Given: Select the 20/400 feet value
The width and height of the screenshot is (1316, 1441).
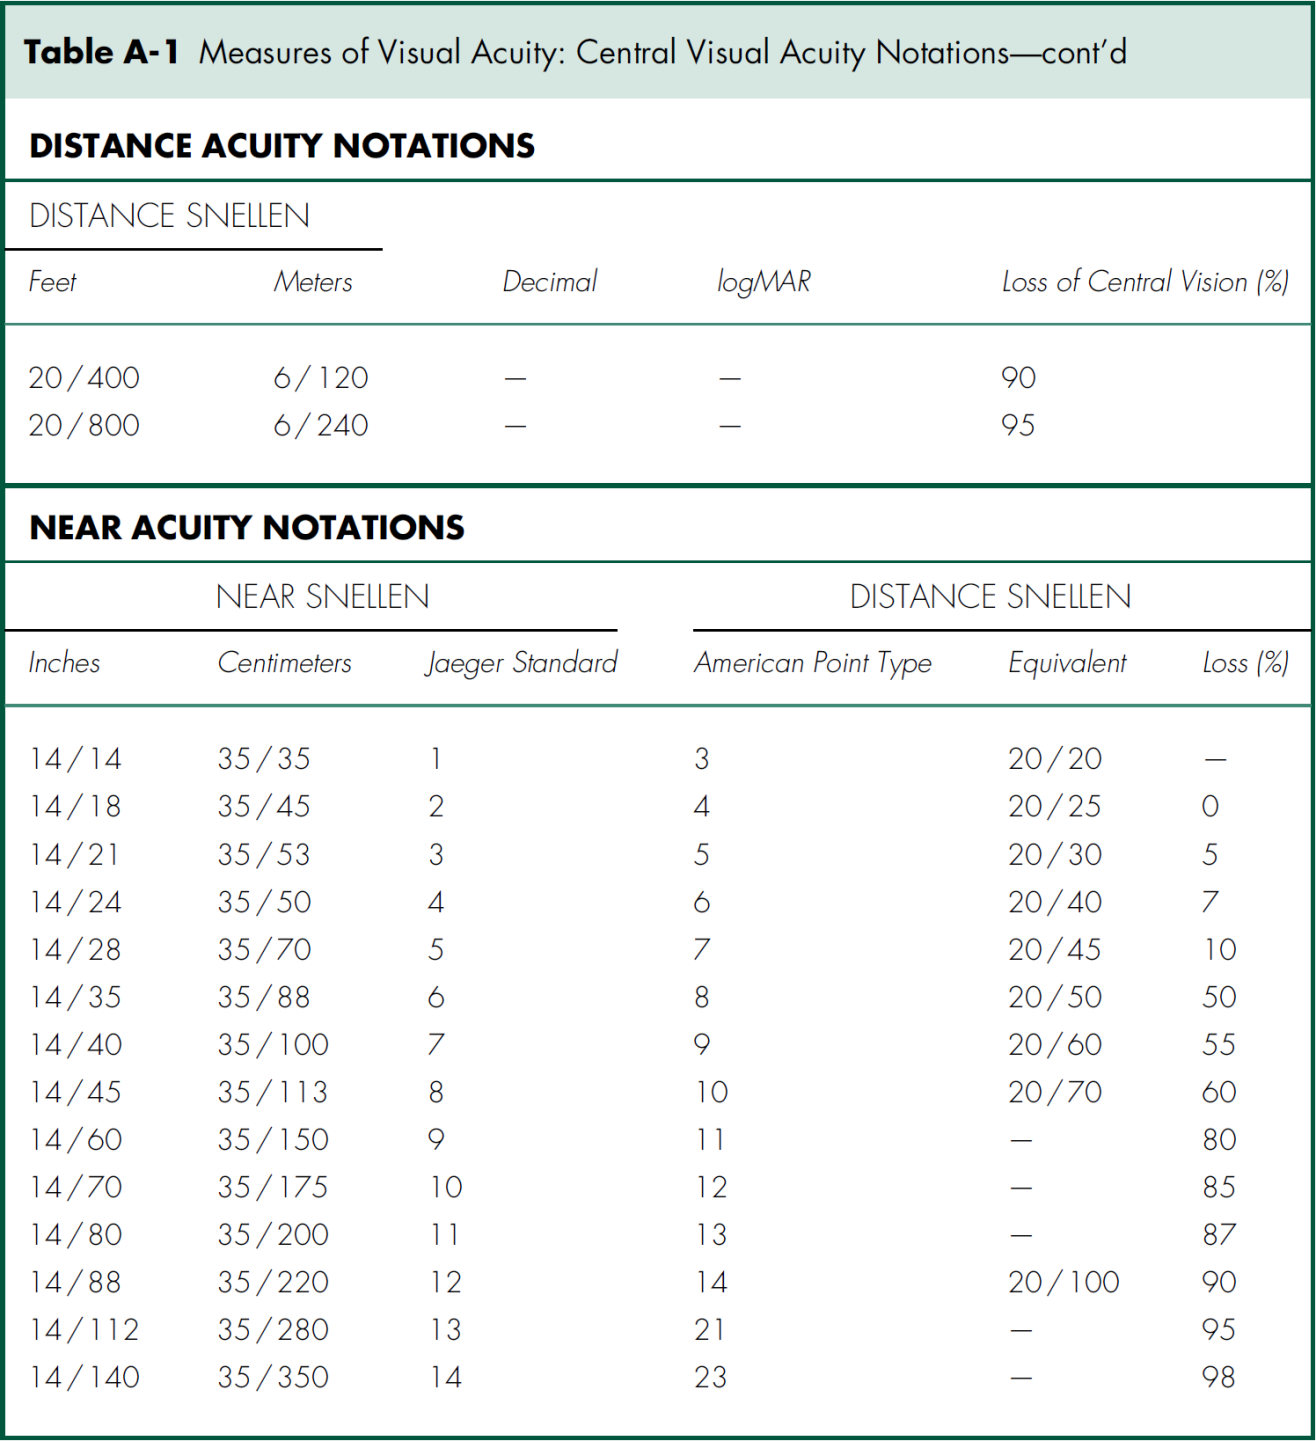Looking at the screenshot, I should point(84,378).
